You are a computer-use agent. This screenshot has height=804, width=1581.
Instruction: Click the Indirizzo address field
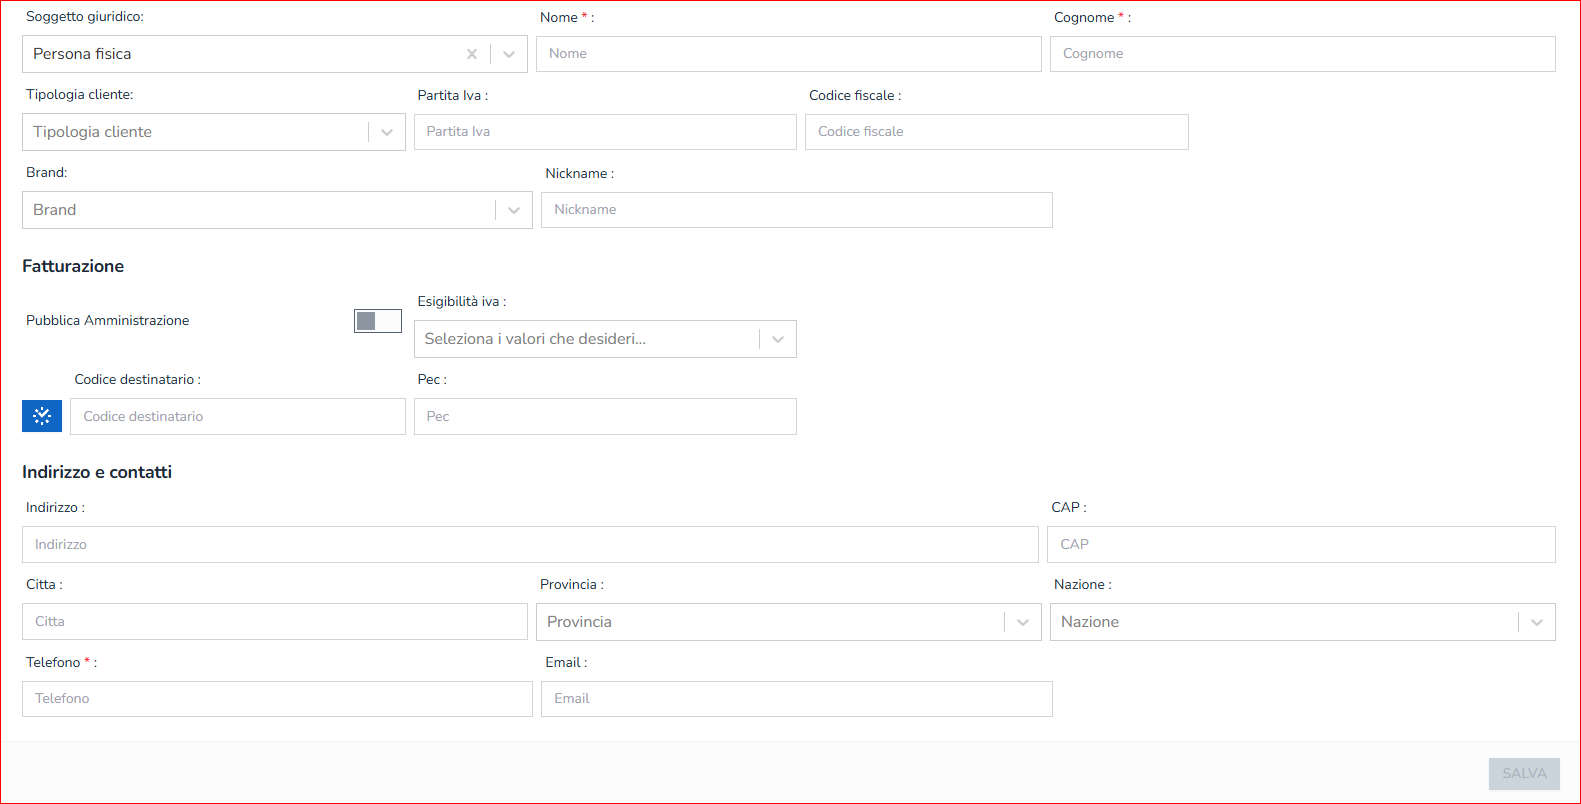(x=530, y=545)
